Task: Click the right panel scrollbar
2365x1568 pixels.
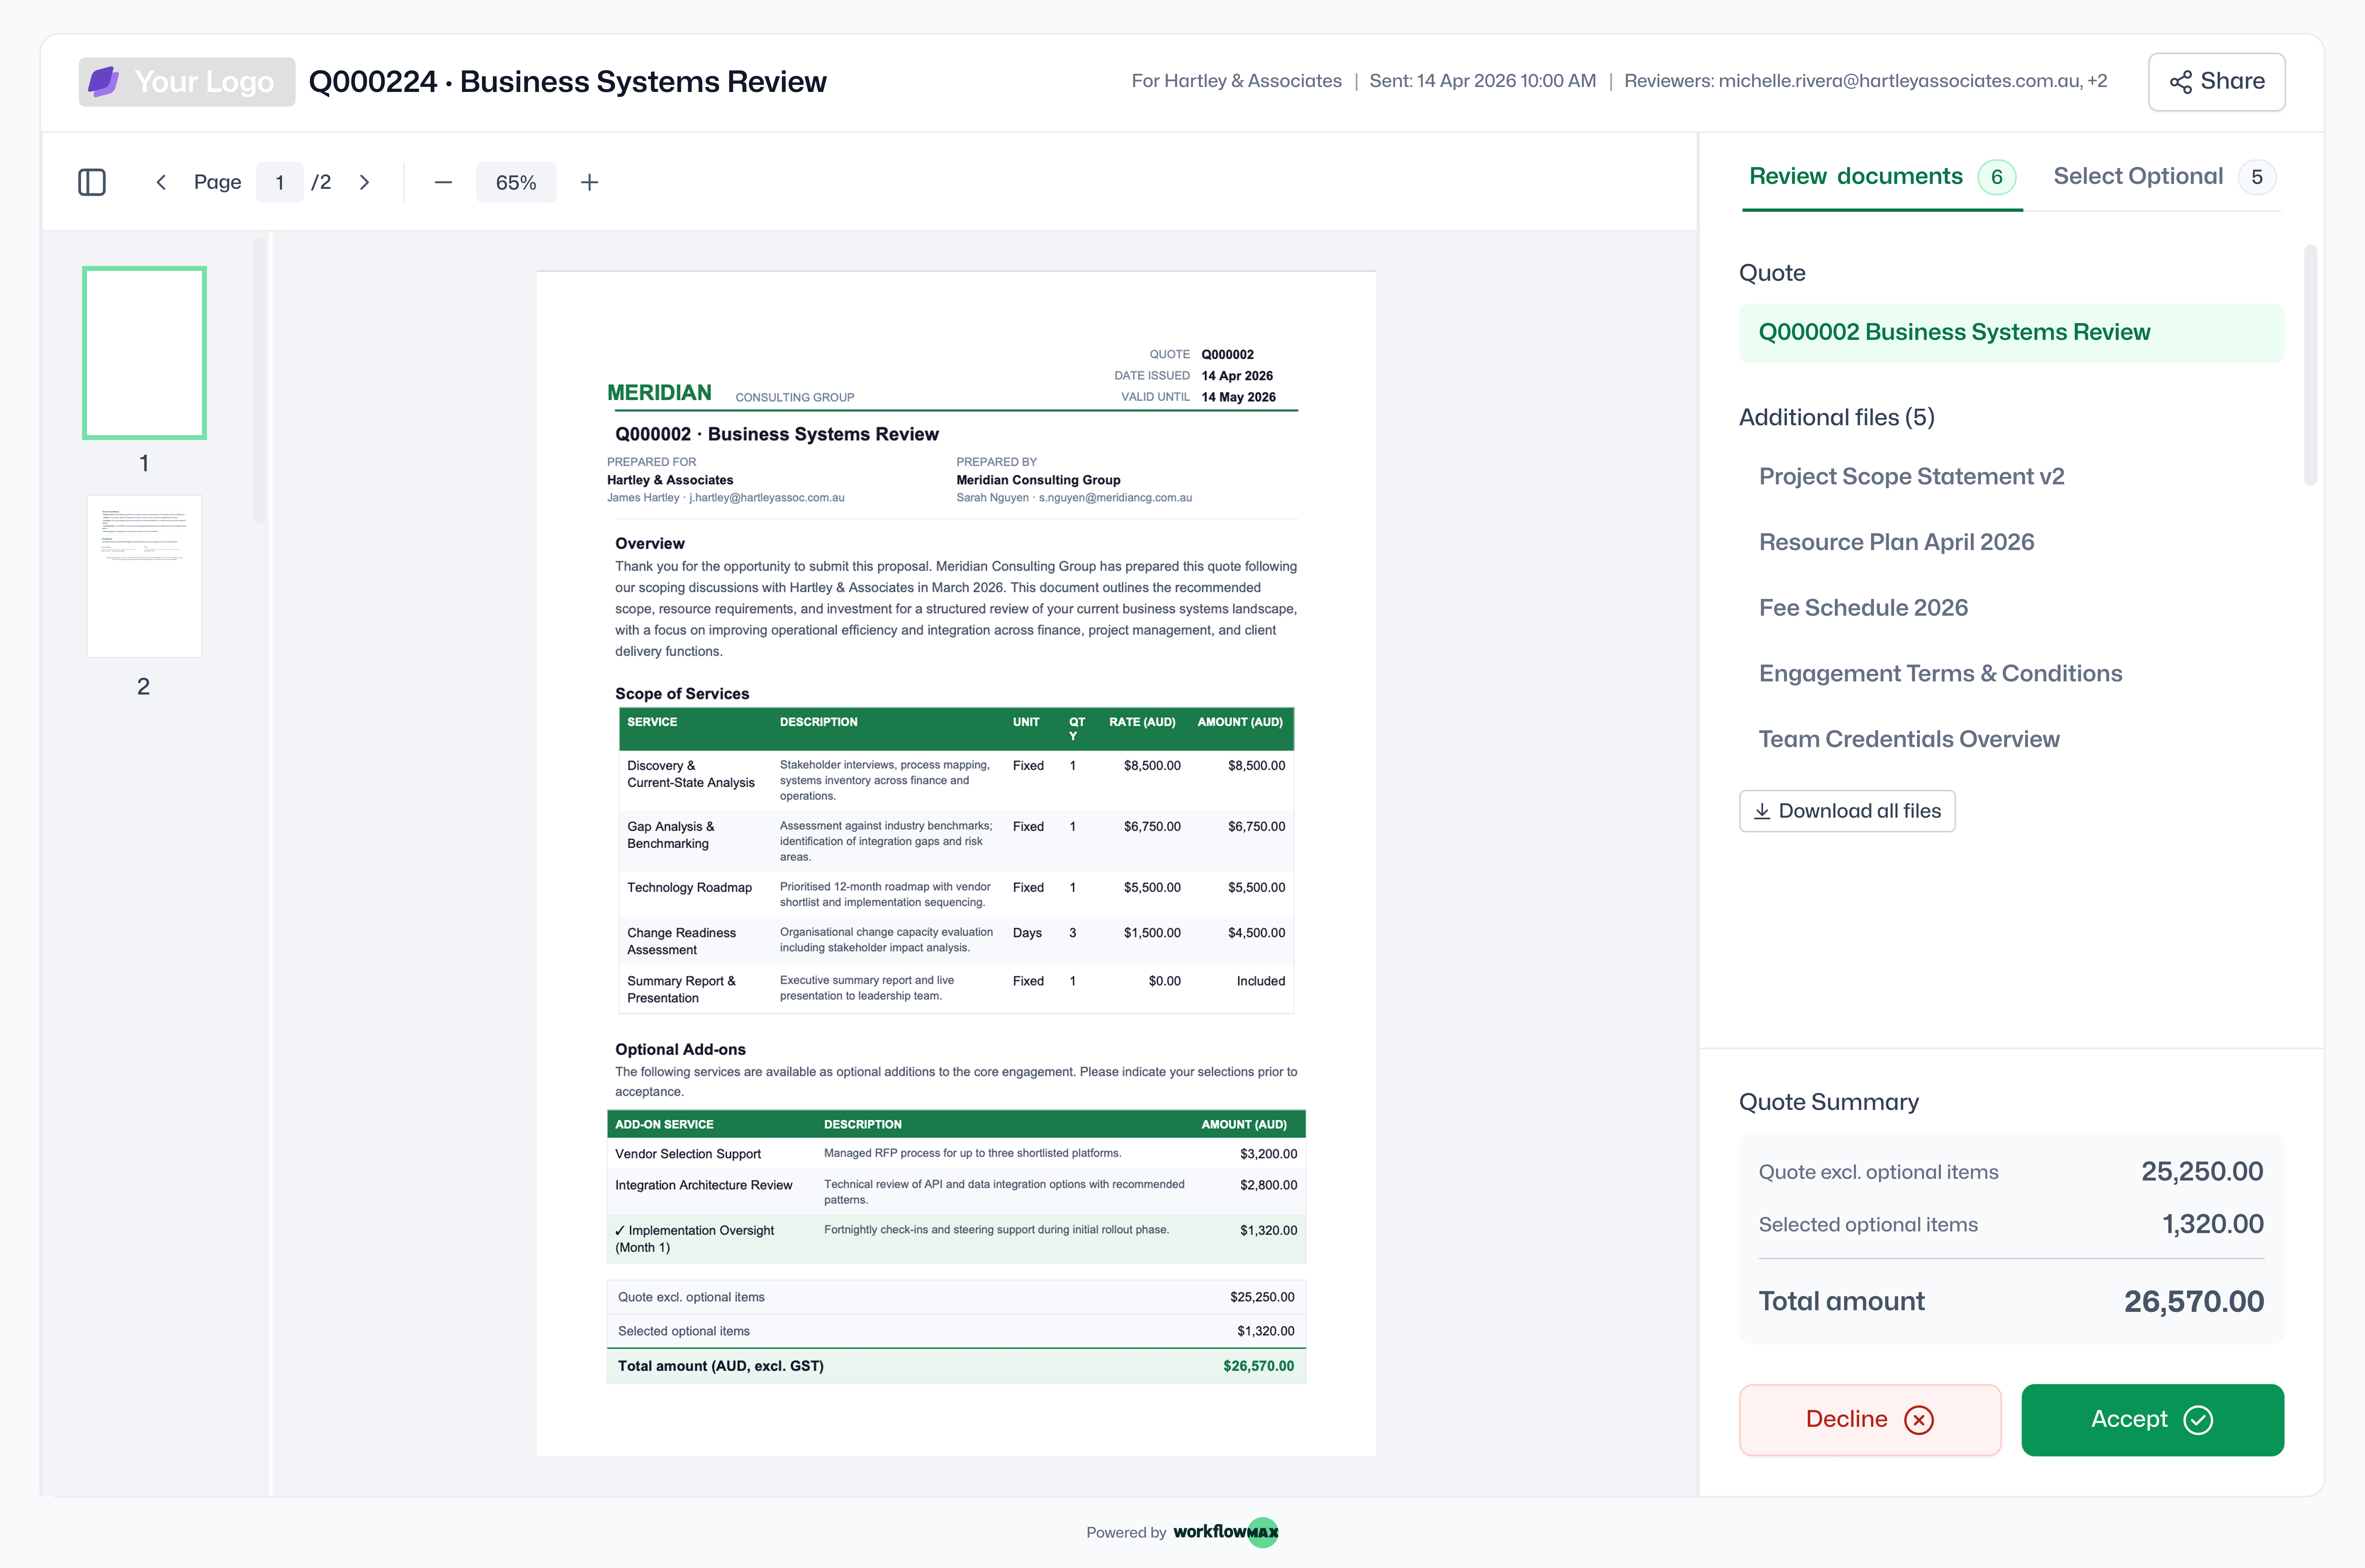Action: tap(2310, 365)
